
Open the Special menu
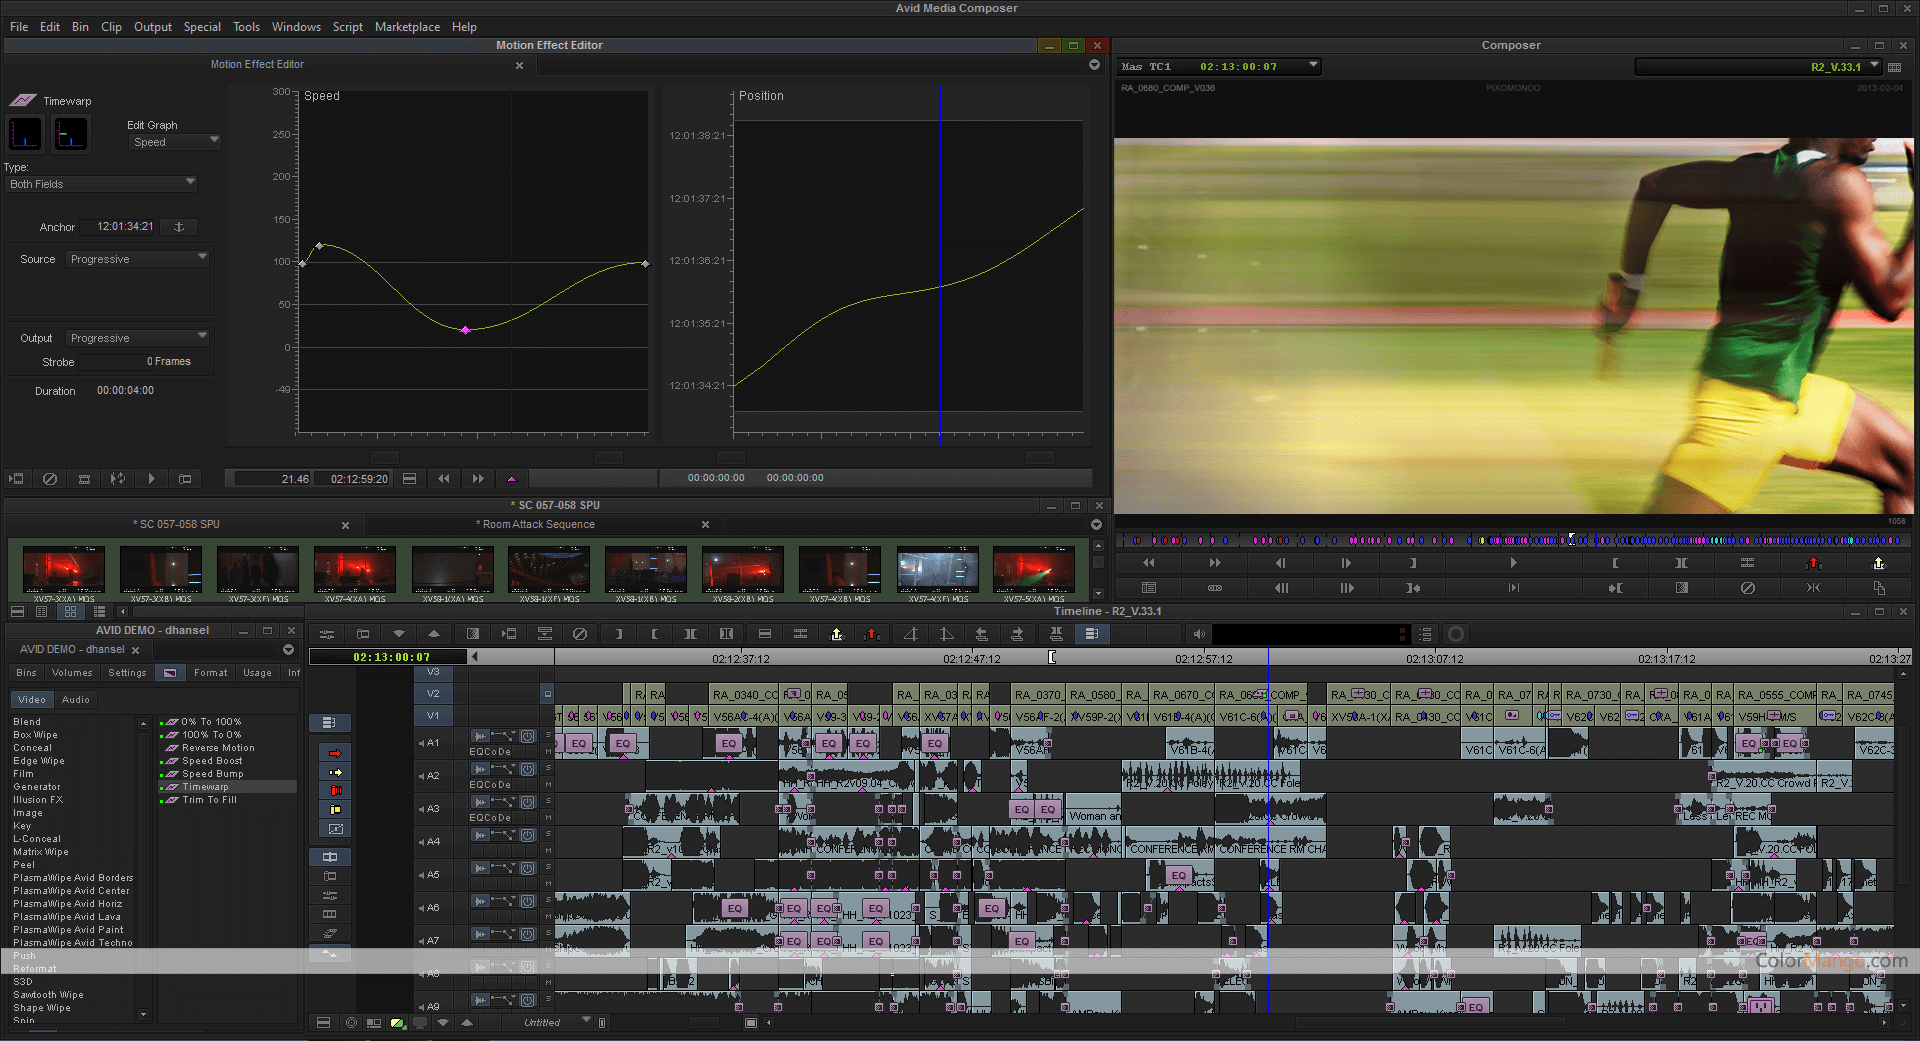coord(202,27)
